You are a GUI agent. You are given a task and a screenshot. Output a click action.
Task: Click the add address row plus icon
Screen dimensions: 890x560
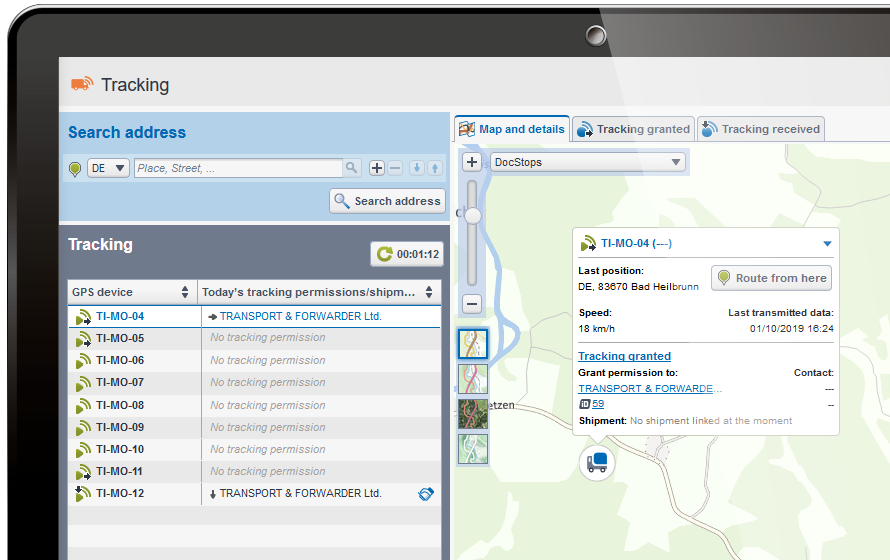click(377, 168)
